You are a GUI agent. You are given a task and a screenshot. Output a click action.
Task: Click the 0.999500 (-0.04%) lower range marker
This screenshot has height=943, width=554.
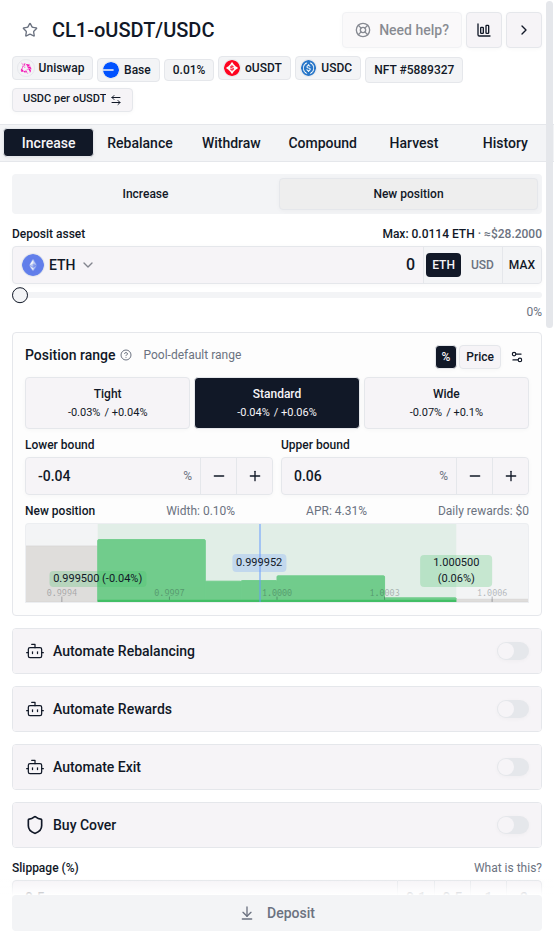point(97,578)
